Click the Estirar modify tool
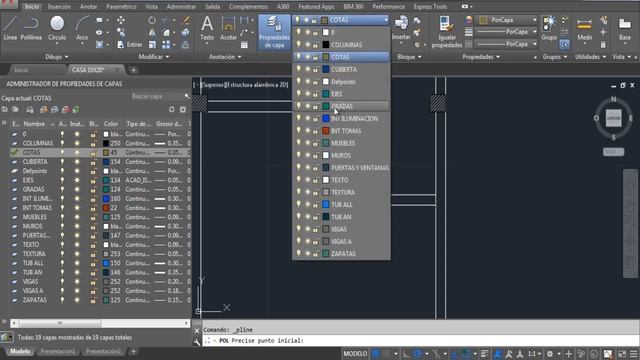Viewport: 640px width, 360px height. pyautogui.click(x=130, y=44)
